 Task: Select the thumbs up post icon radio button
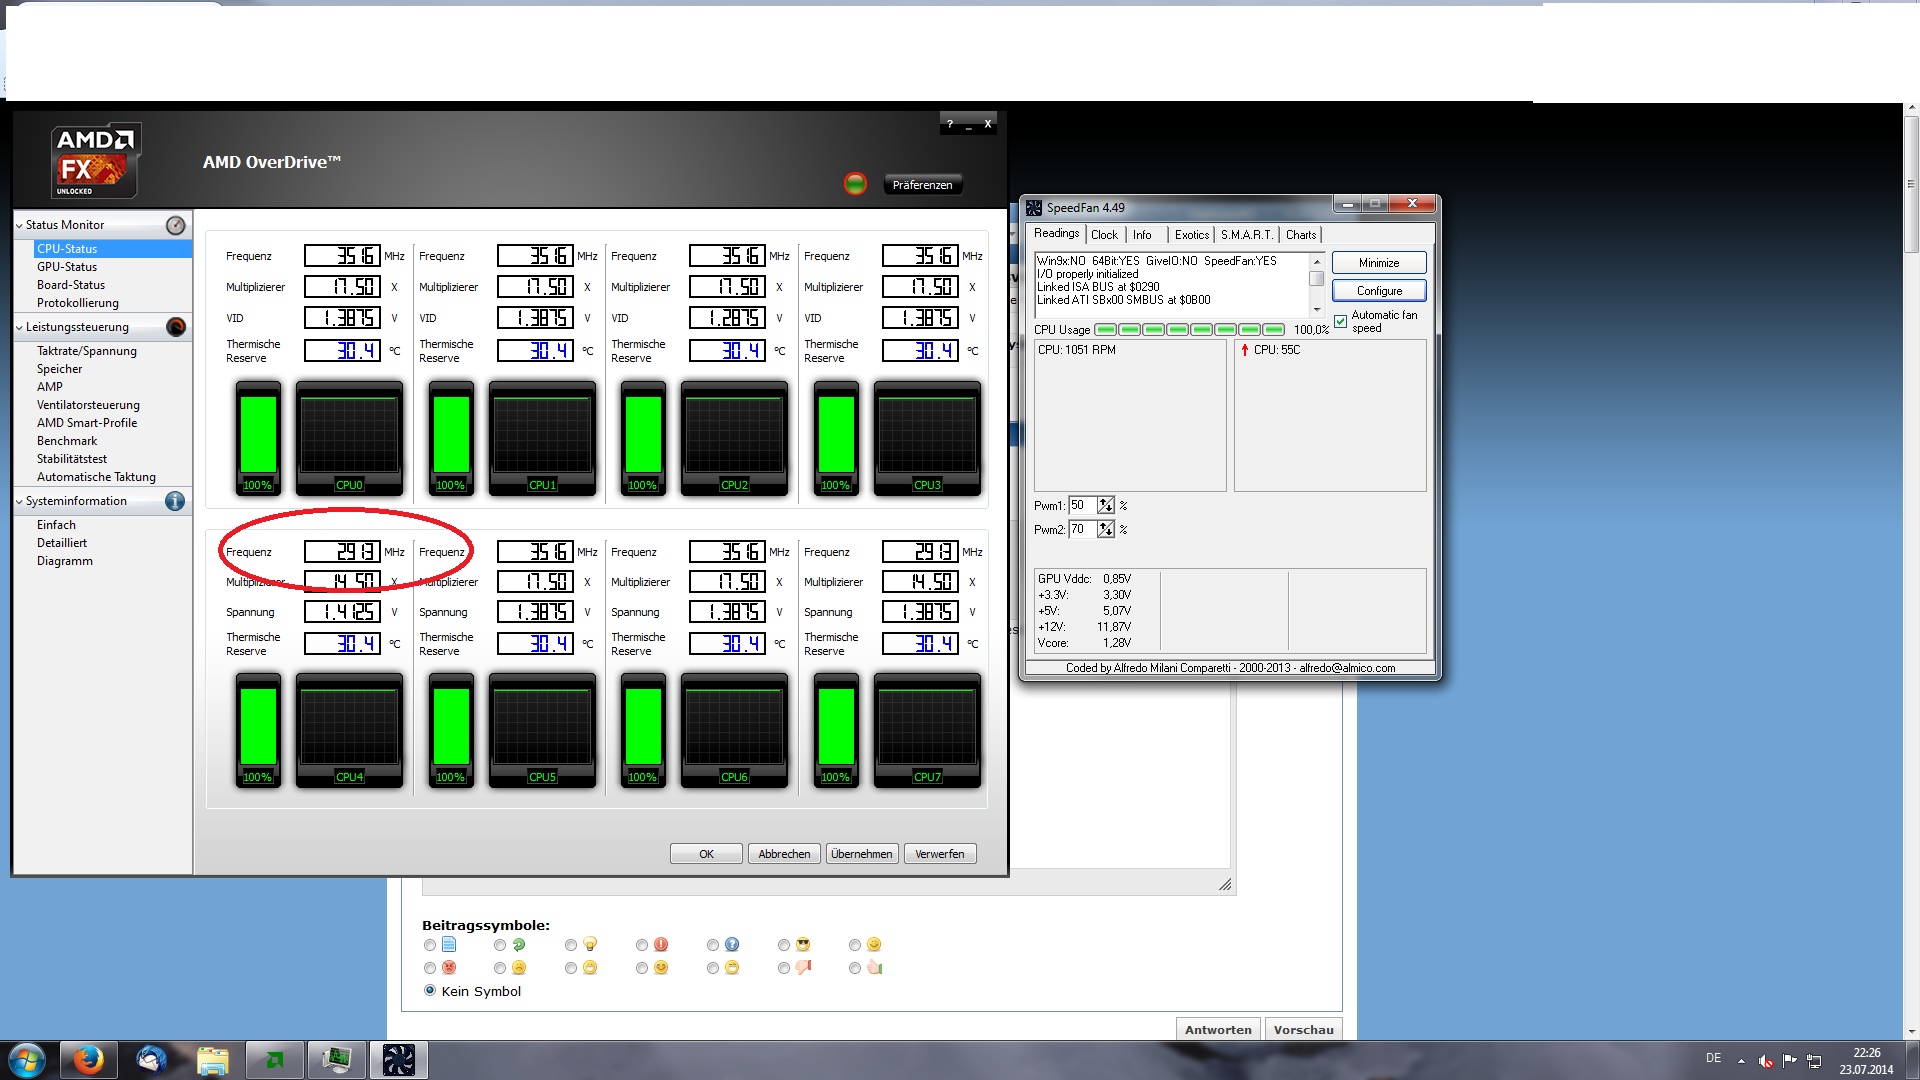(855, 968)
